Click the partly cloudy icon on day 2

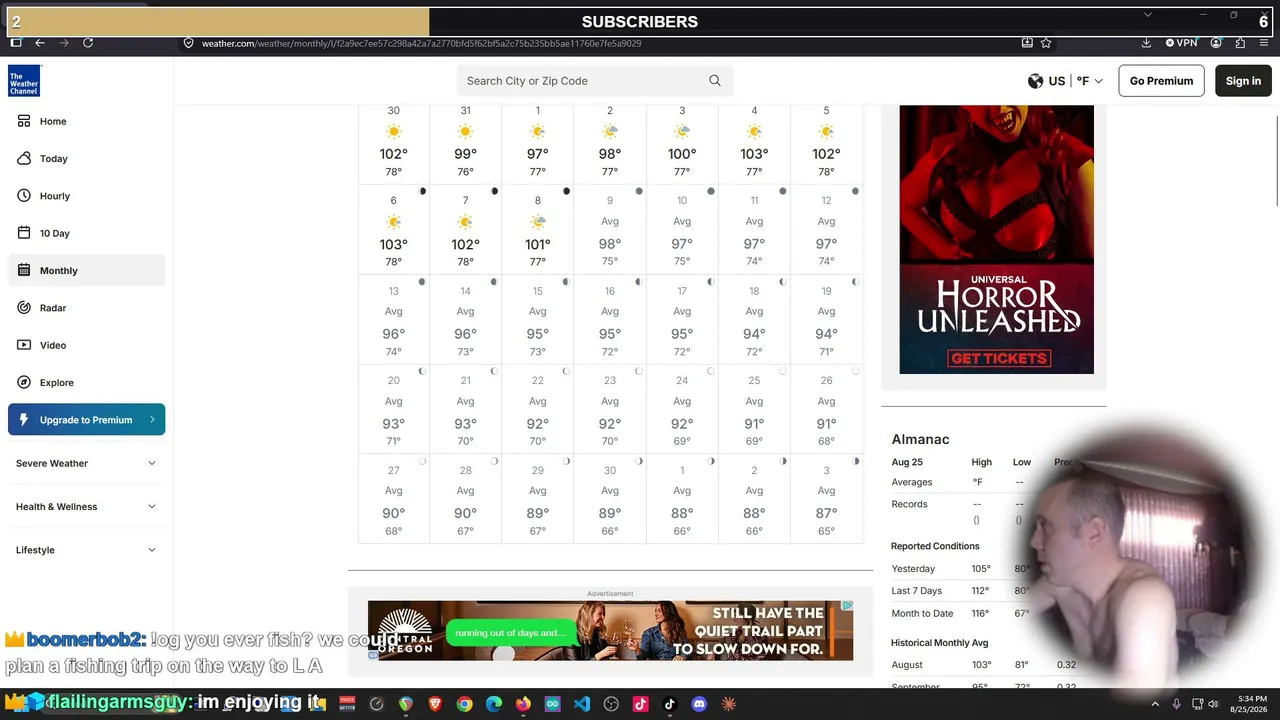click(610, 132)
